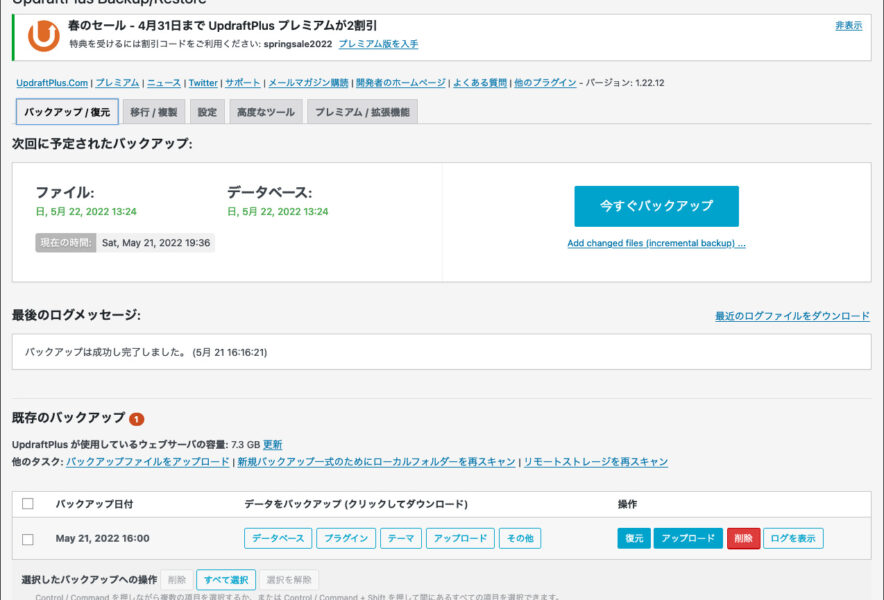The width and height of the screenshot is (884, 600).
Task: Download the recent log file link
Action: click(792, 316)
